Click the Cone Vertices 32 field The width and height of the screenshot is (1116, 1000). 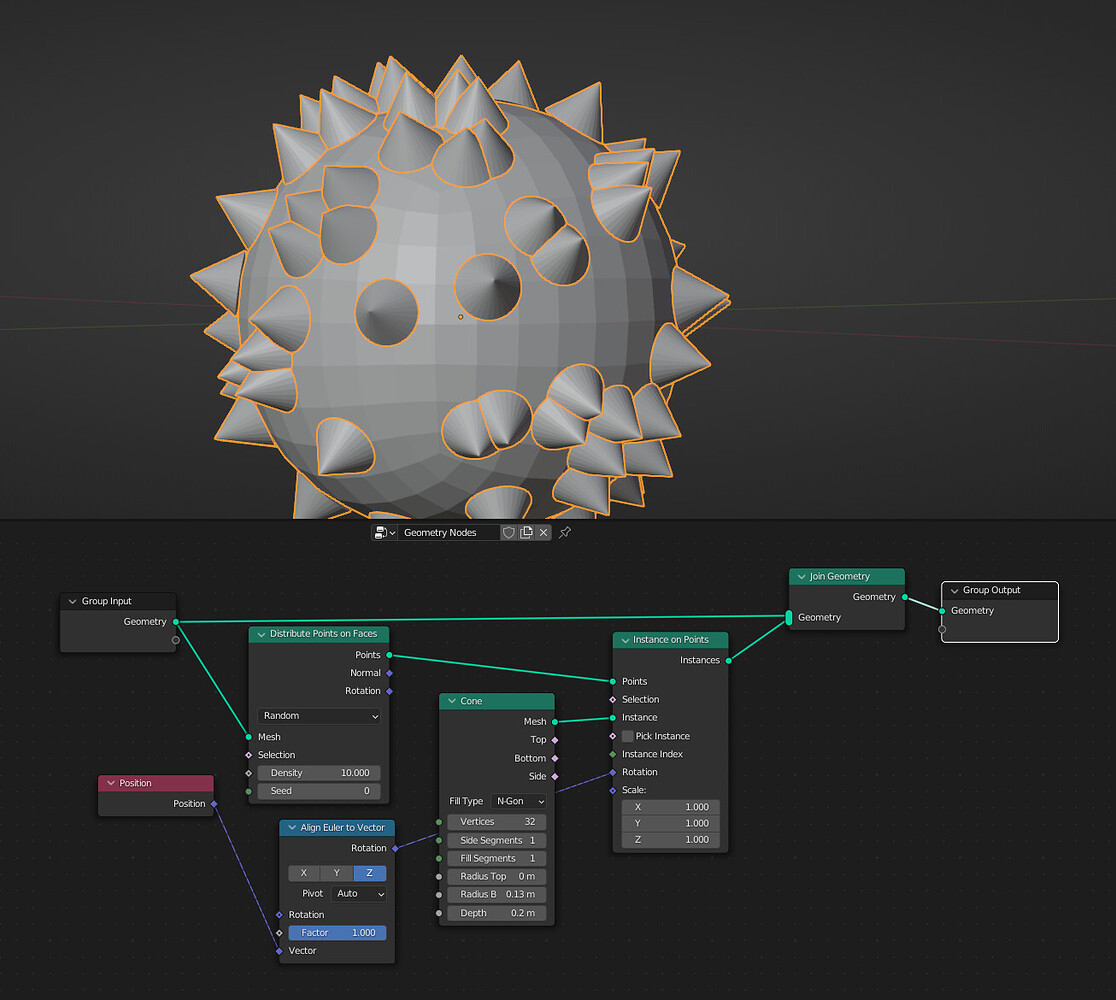(x=497, y=822)
